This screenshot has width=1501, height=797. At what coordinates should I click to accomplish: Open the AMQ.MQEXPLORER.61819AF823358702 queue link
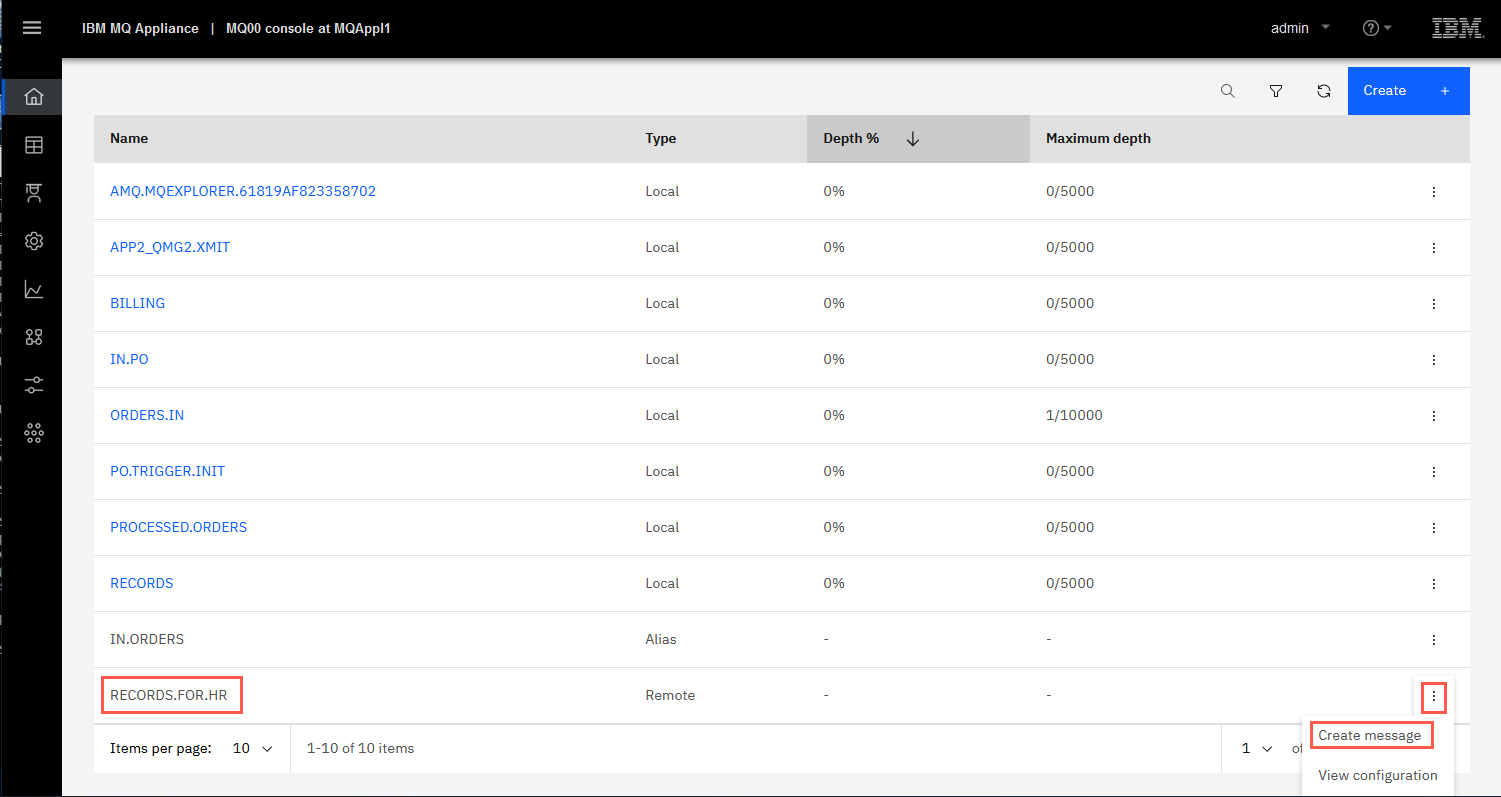pos(243,191)
